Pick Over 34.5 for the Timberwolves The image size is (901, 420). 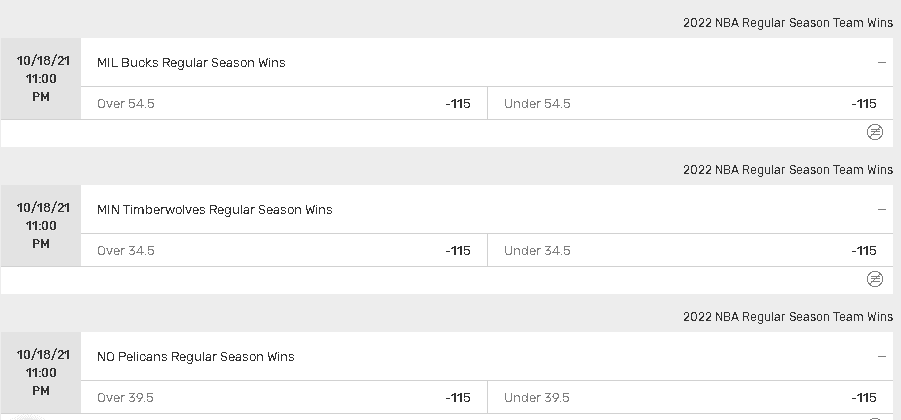pyautogui.click(x=284, y=251)
